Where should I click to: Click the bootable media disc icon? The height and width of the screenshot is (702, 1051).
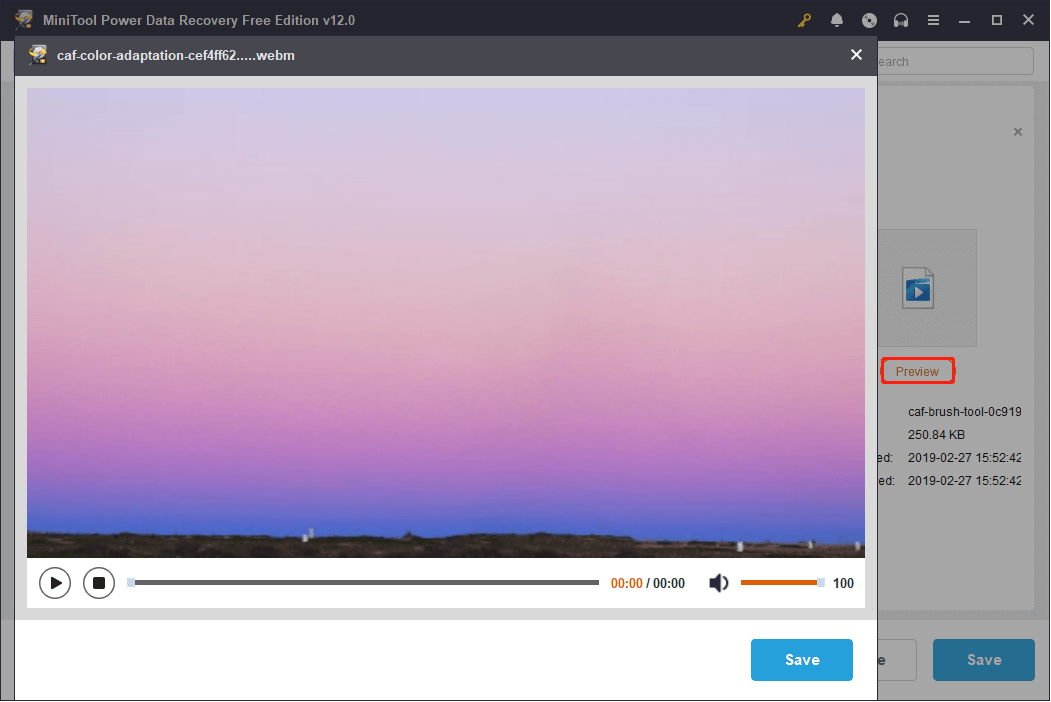pos(869,19)
